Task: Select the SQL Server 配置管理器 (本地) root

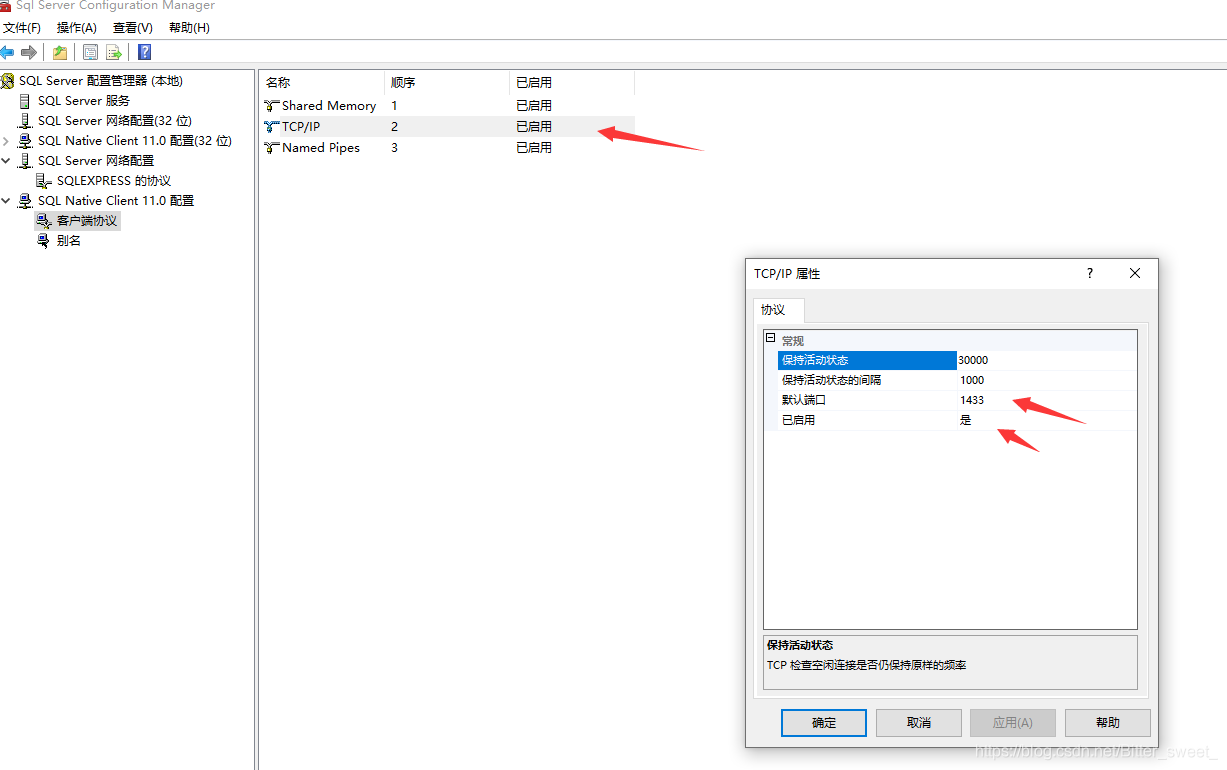Action: click(x=101, y=81)
